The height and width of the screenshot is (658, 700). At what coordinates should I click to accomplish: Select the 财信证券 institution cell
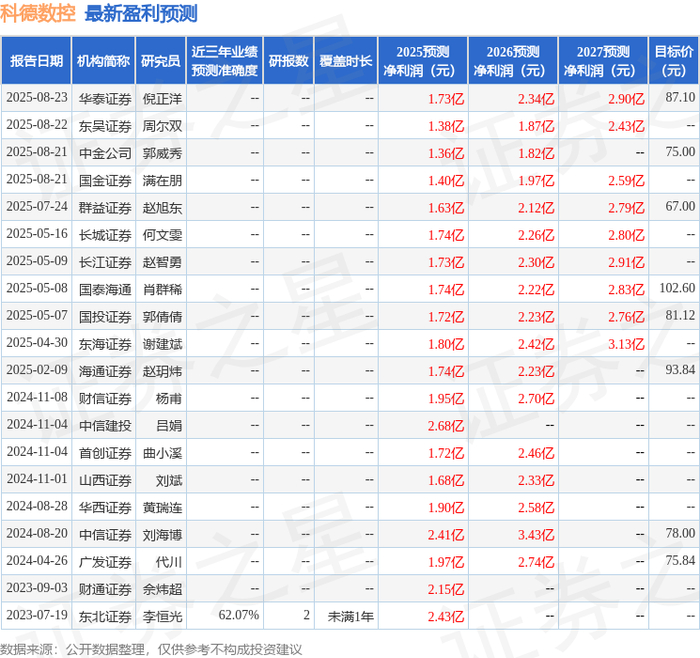pyautogui.click(x=105, y=399)
